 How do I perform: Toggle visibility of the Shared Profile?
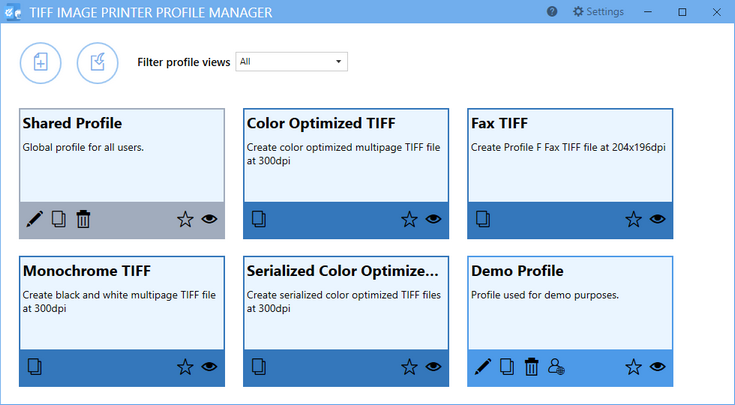coord(210,219)
